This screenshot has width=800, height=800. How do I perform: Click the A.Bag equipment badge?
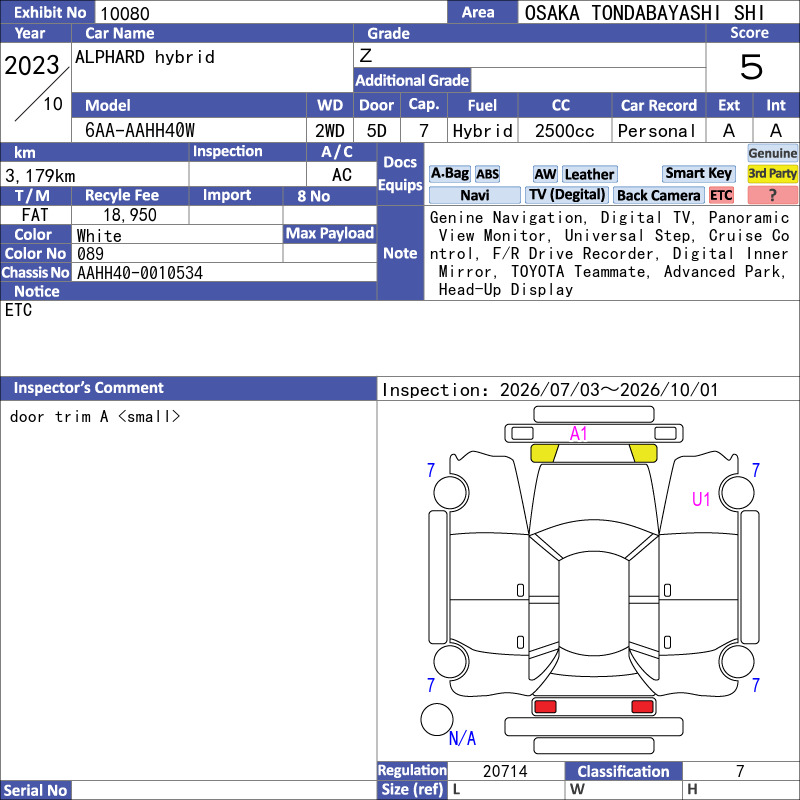pos(449,174)
